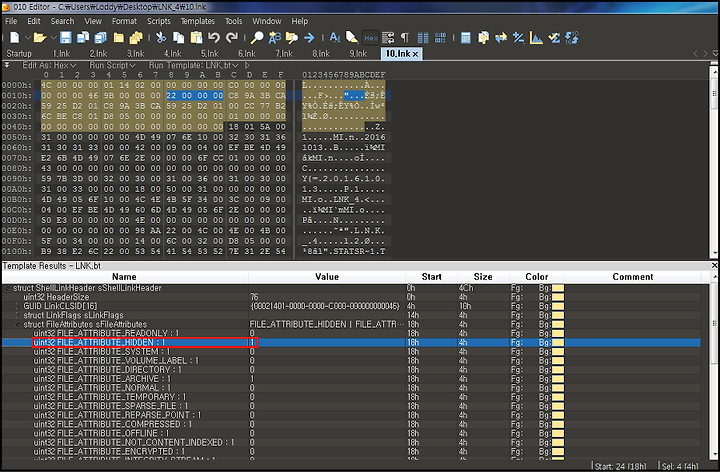This screenshot has width=720, height=472.
Task: Collapse the struct ShellLinkHeader tree node
Action: tap(7, 288)
